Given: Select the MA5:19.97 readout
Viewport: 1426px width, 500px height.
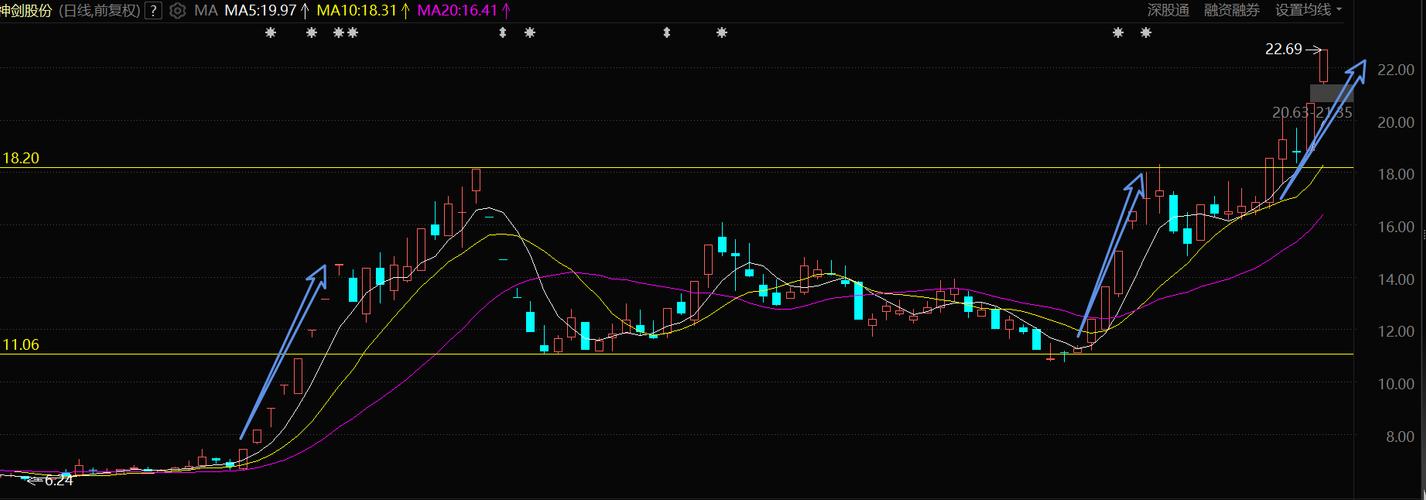Looking at the screenshot, I should 260,11.
